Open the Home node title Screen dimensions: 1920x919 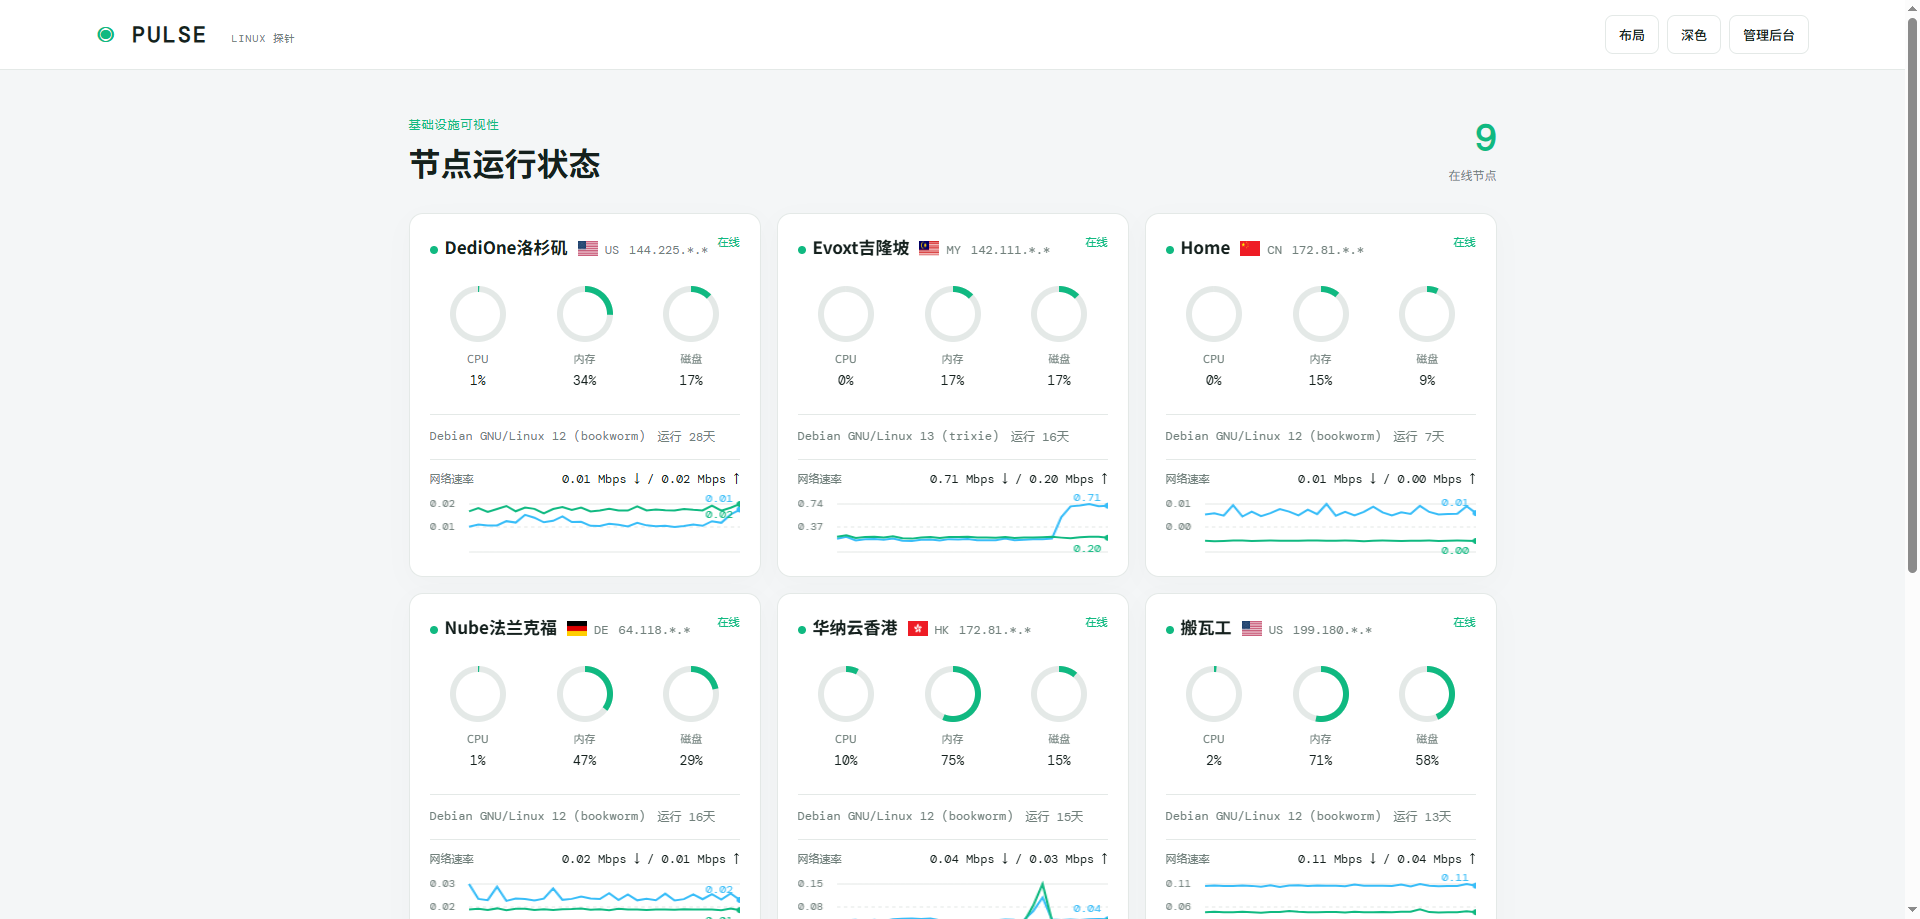click(1205, 248)
